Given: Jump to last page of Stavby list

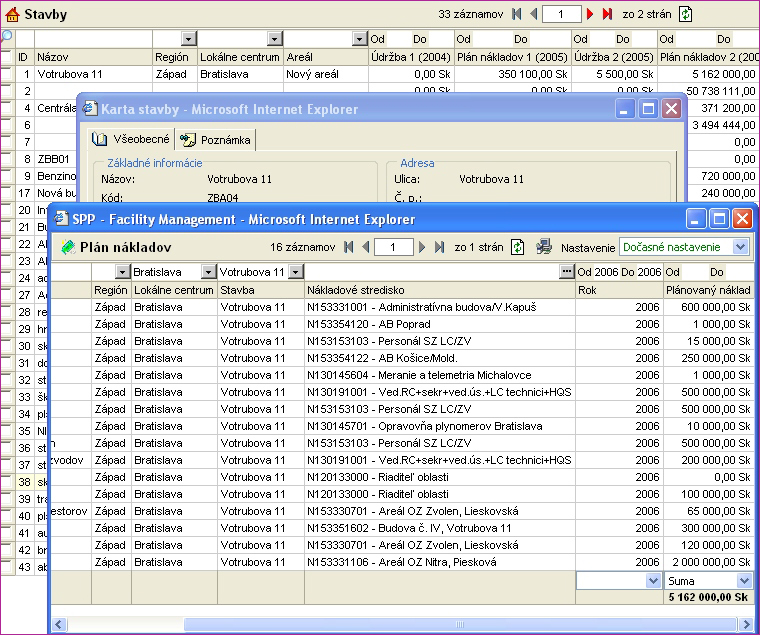Looking at the screenshot, I should tap(607, 14).
